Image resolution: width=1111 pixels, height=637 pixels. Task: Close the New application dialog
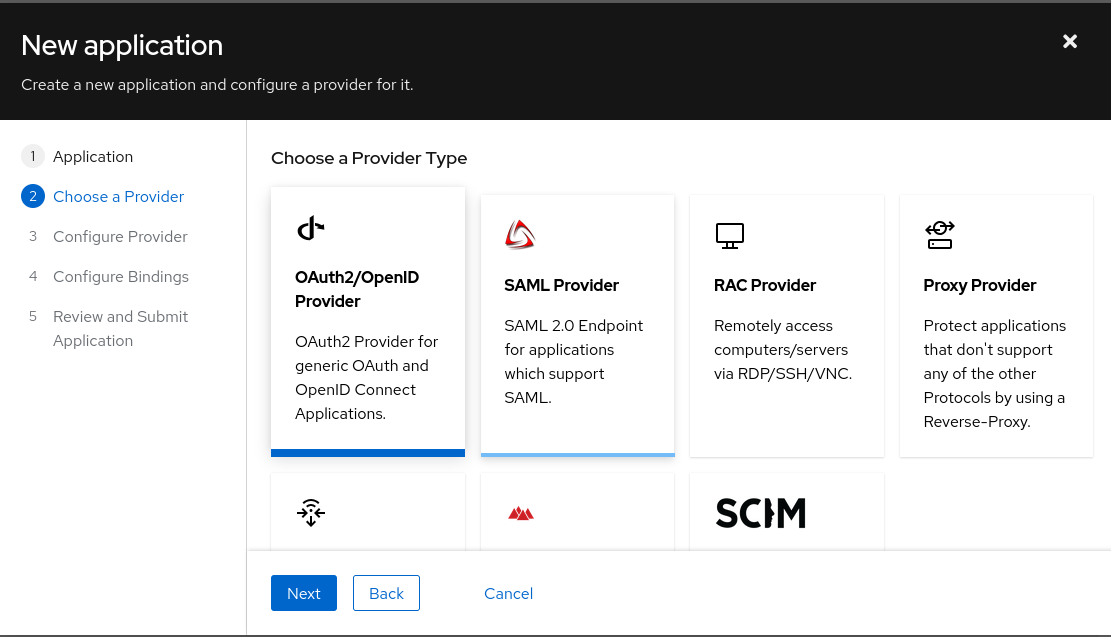pyautogui.click(x=1070, y=41)
